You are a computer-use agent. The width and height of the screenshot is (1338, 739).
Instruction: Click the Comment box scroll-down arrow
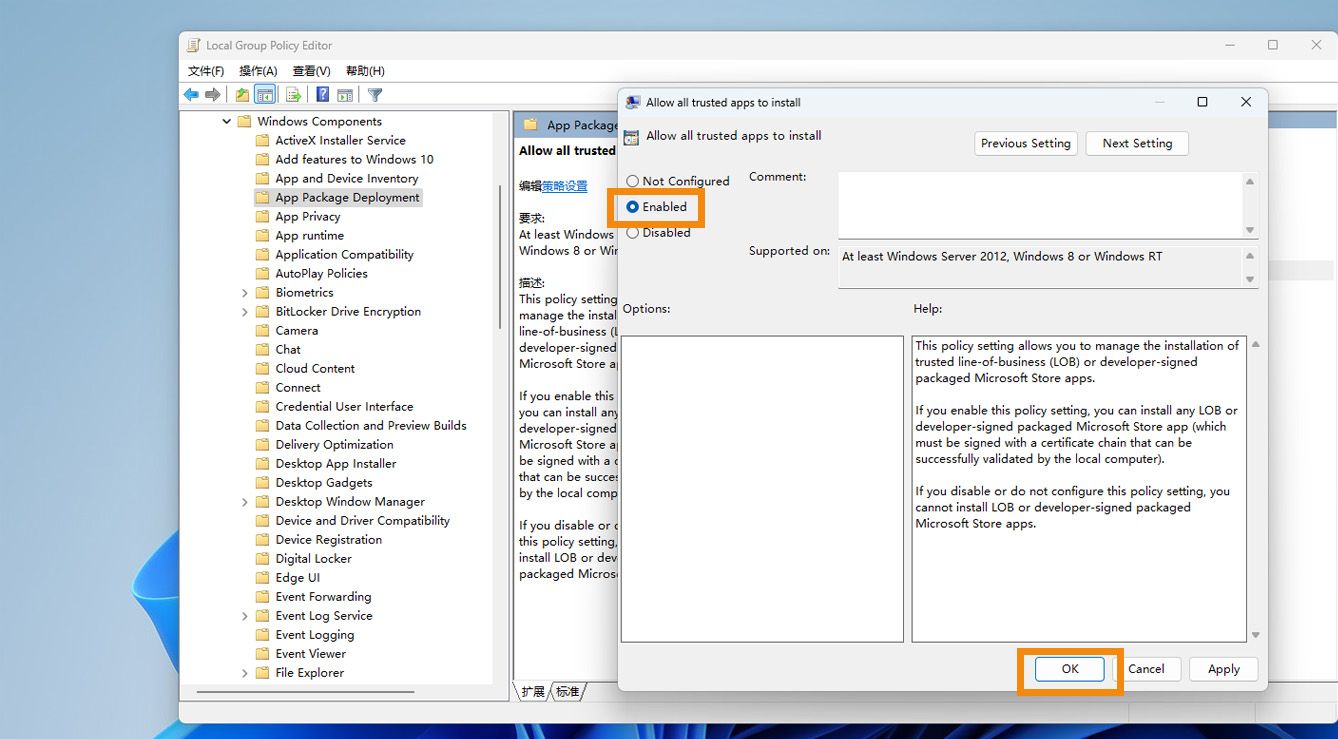click(1249, 230)
